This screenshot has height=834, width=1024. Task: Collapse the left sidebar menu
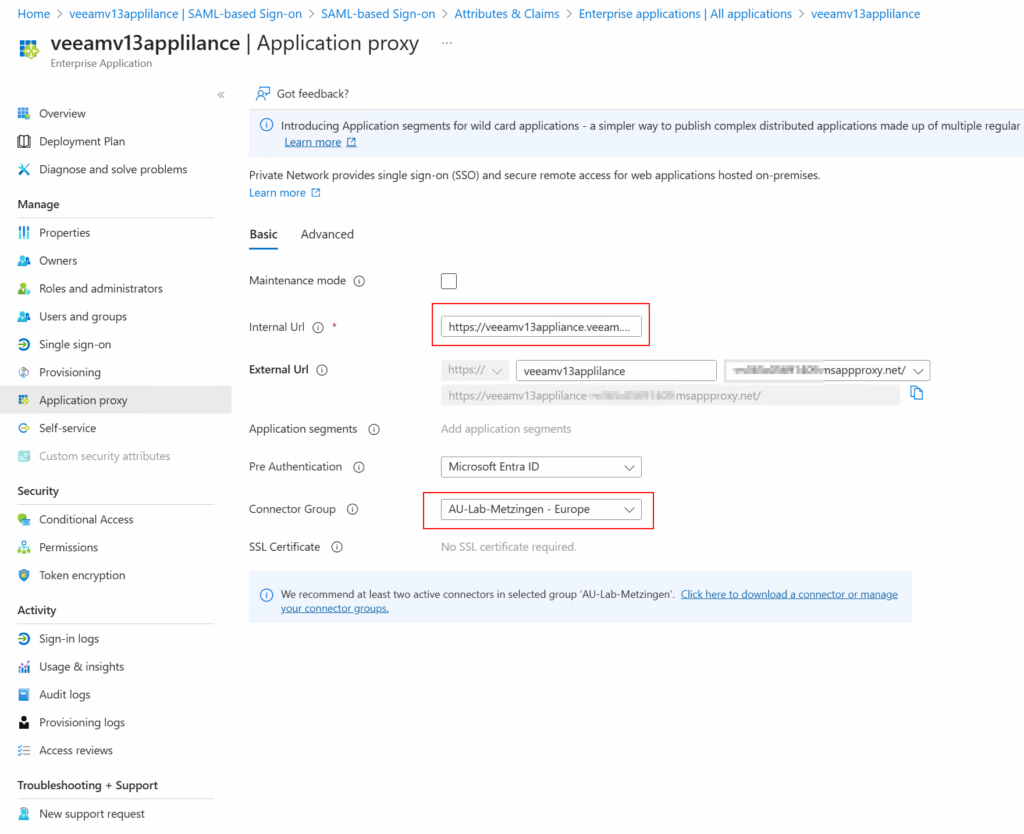221,94
